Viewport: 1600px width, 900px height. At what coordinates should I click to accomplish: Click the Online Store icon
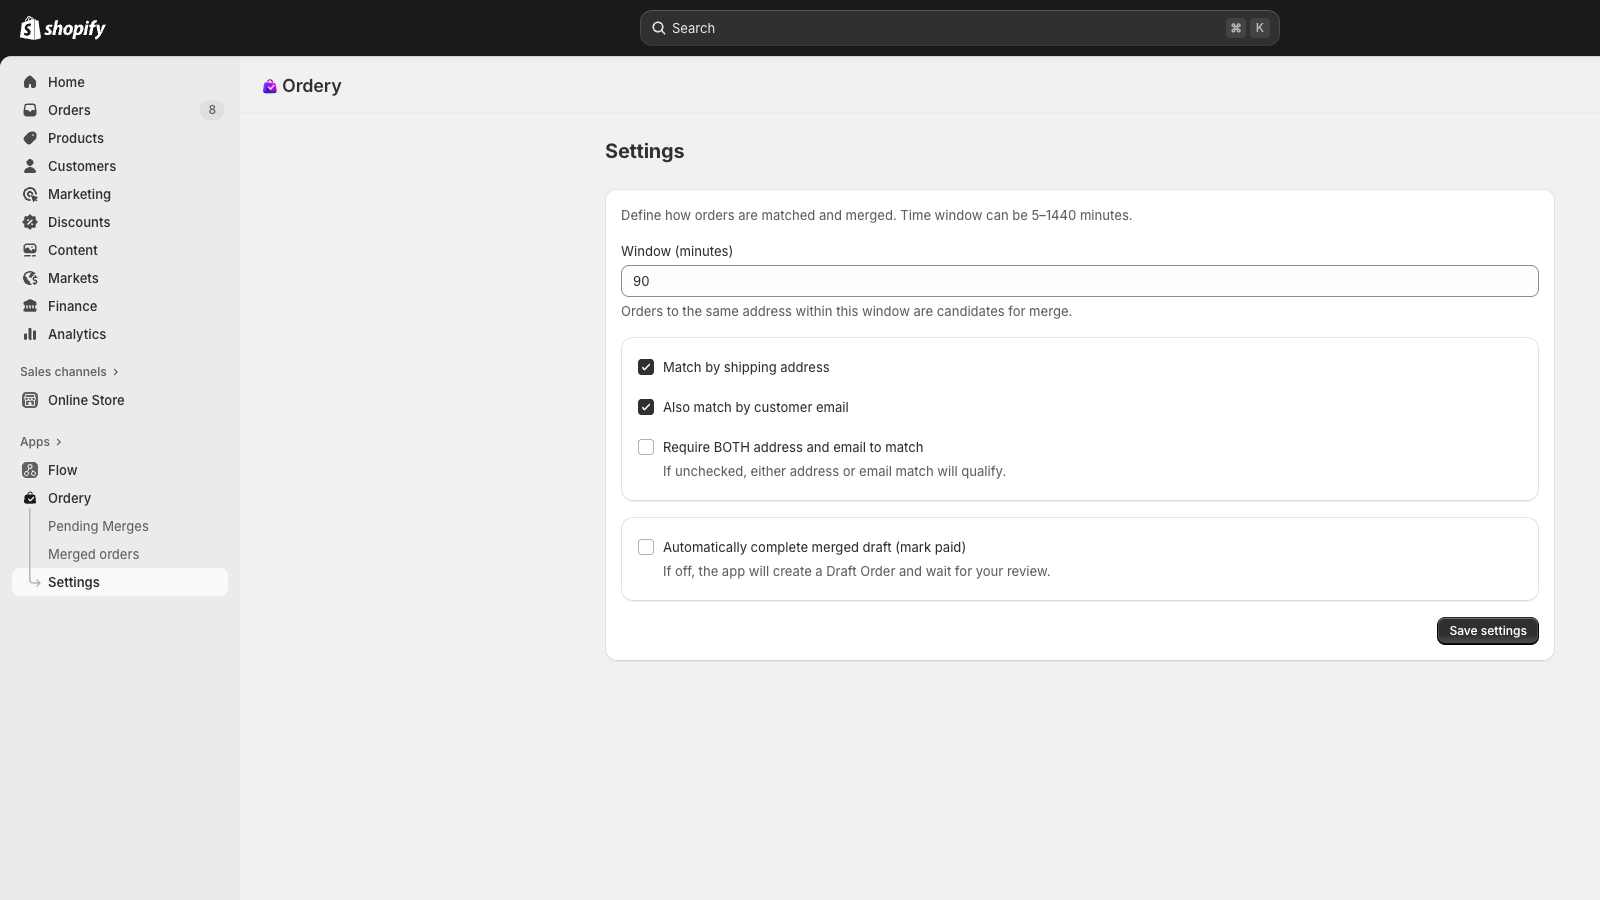pyautogui.click(x=30, y=400)
